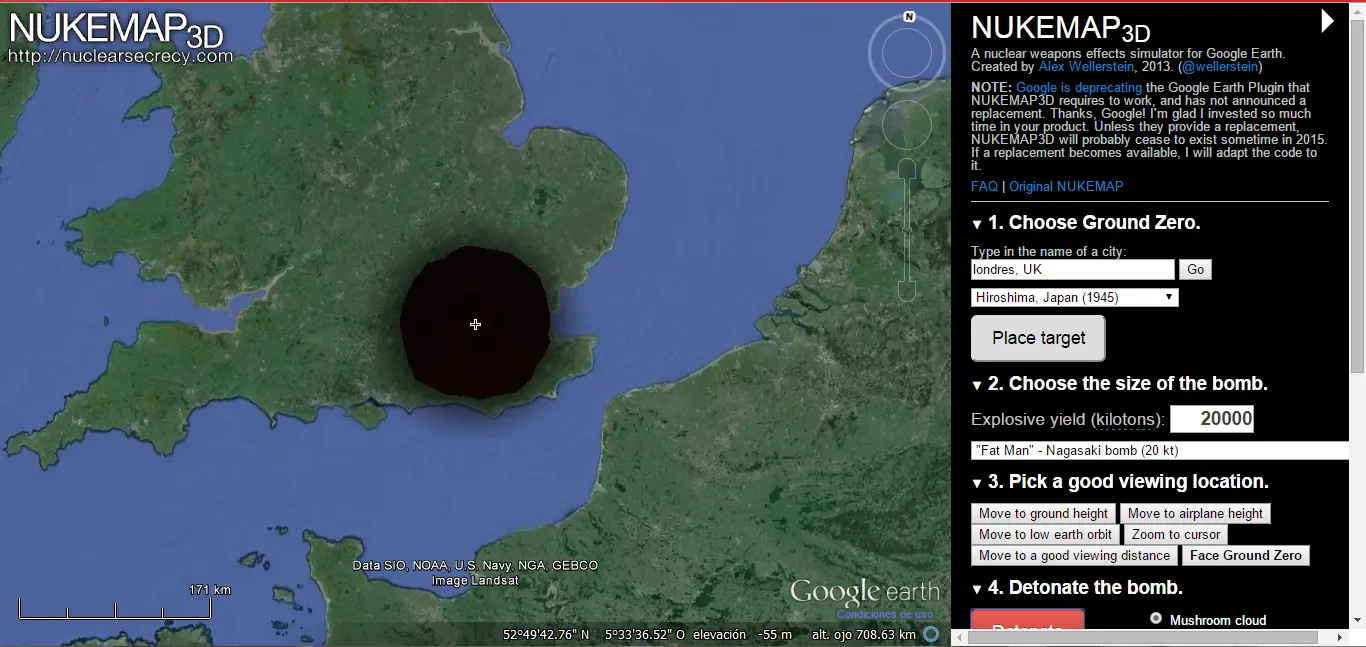Screen dimensions: 1366x647
Task: Click the zoom-in end of the zoom slider
Action: coord(907,170)
